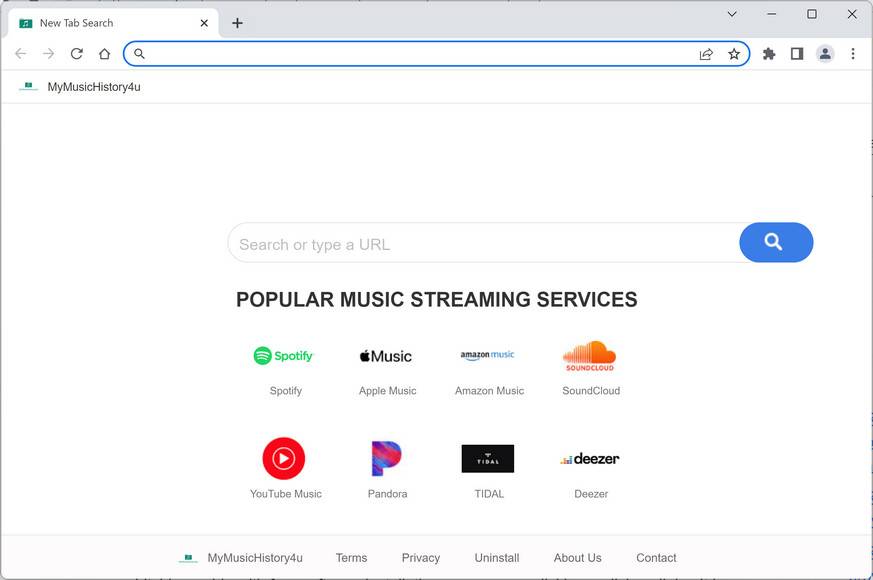873x580 pixels.
Task: Click the Deezer text label
Action: click(x=591, y=494)
